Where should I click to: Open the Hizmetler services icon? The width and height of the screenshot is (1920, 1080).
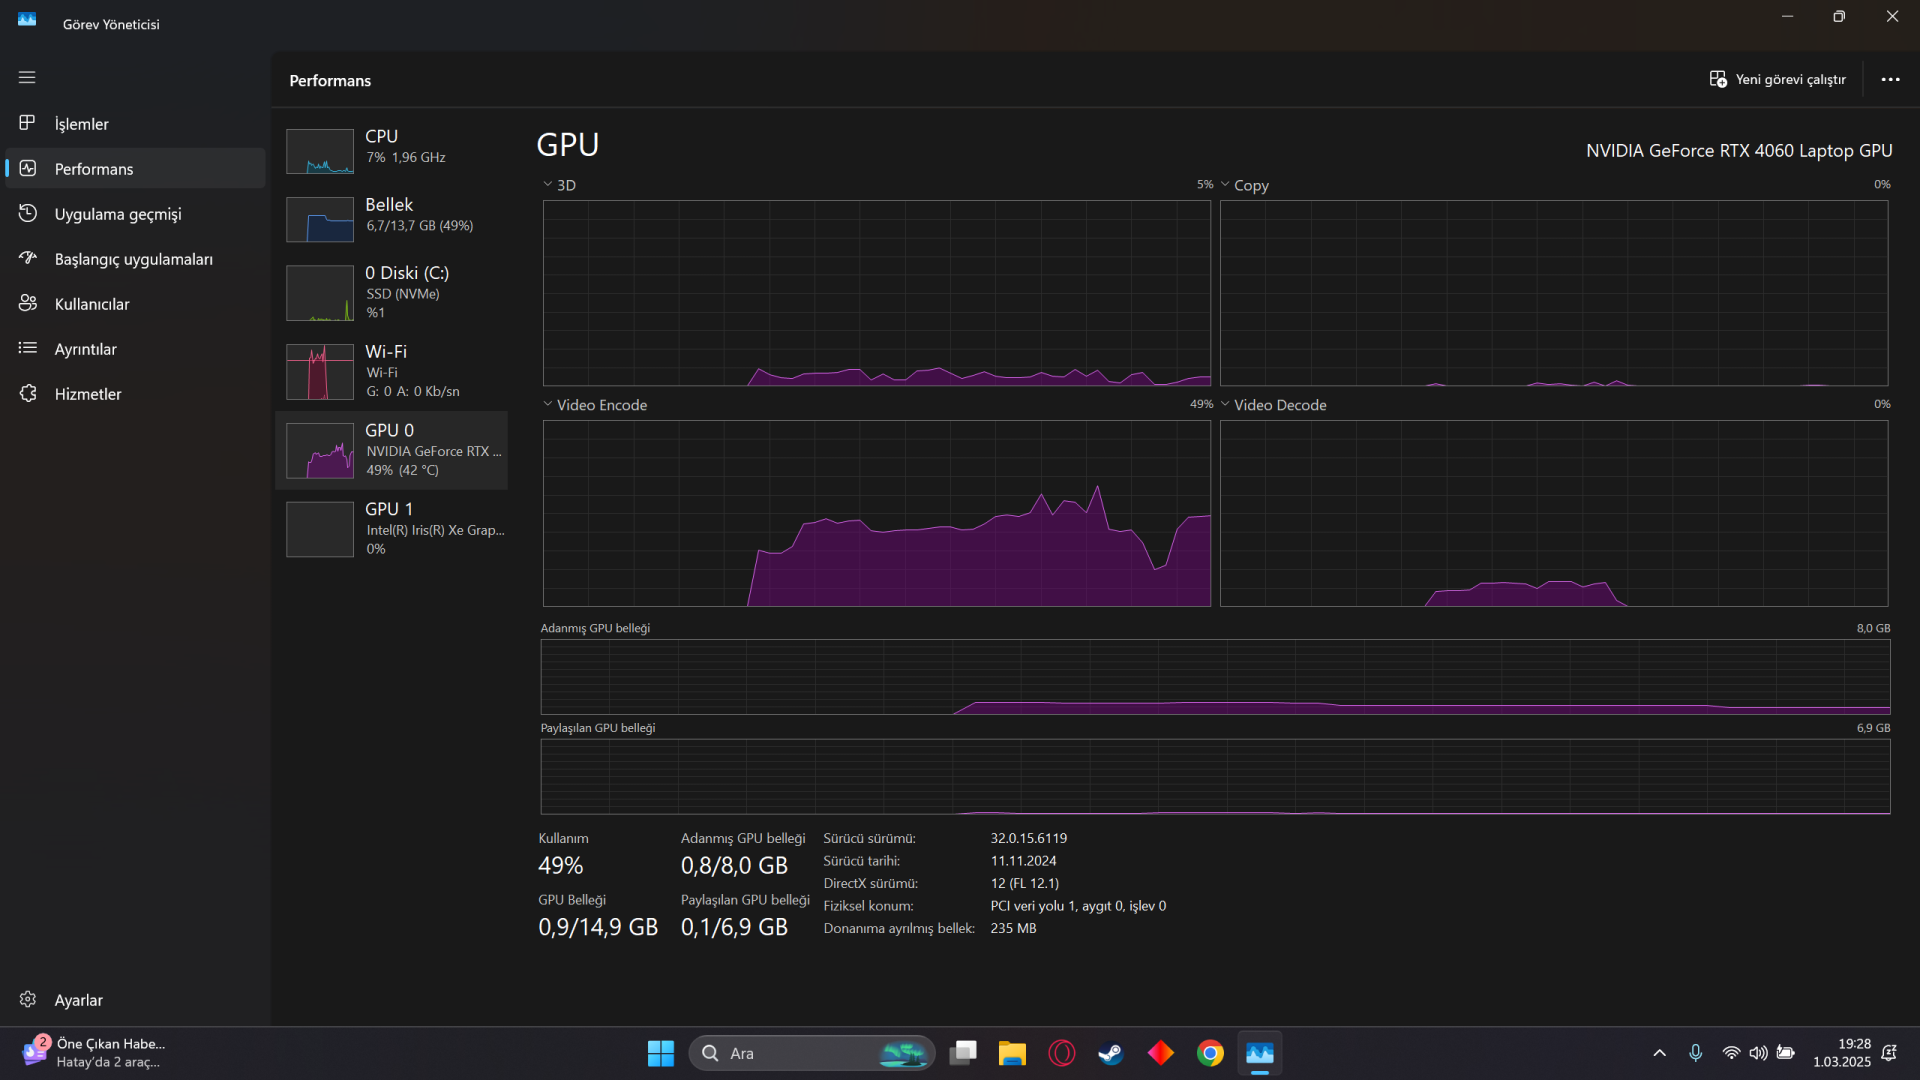[x=28, y=393]
